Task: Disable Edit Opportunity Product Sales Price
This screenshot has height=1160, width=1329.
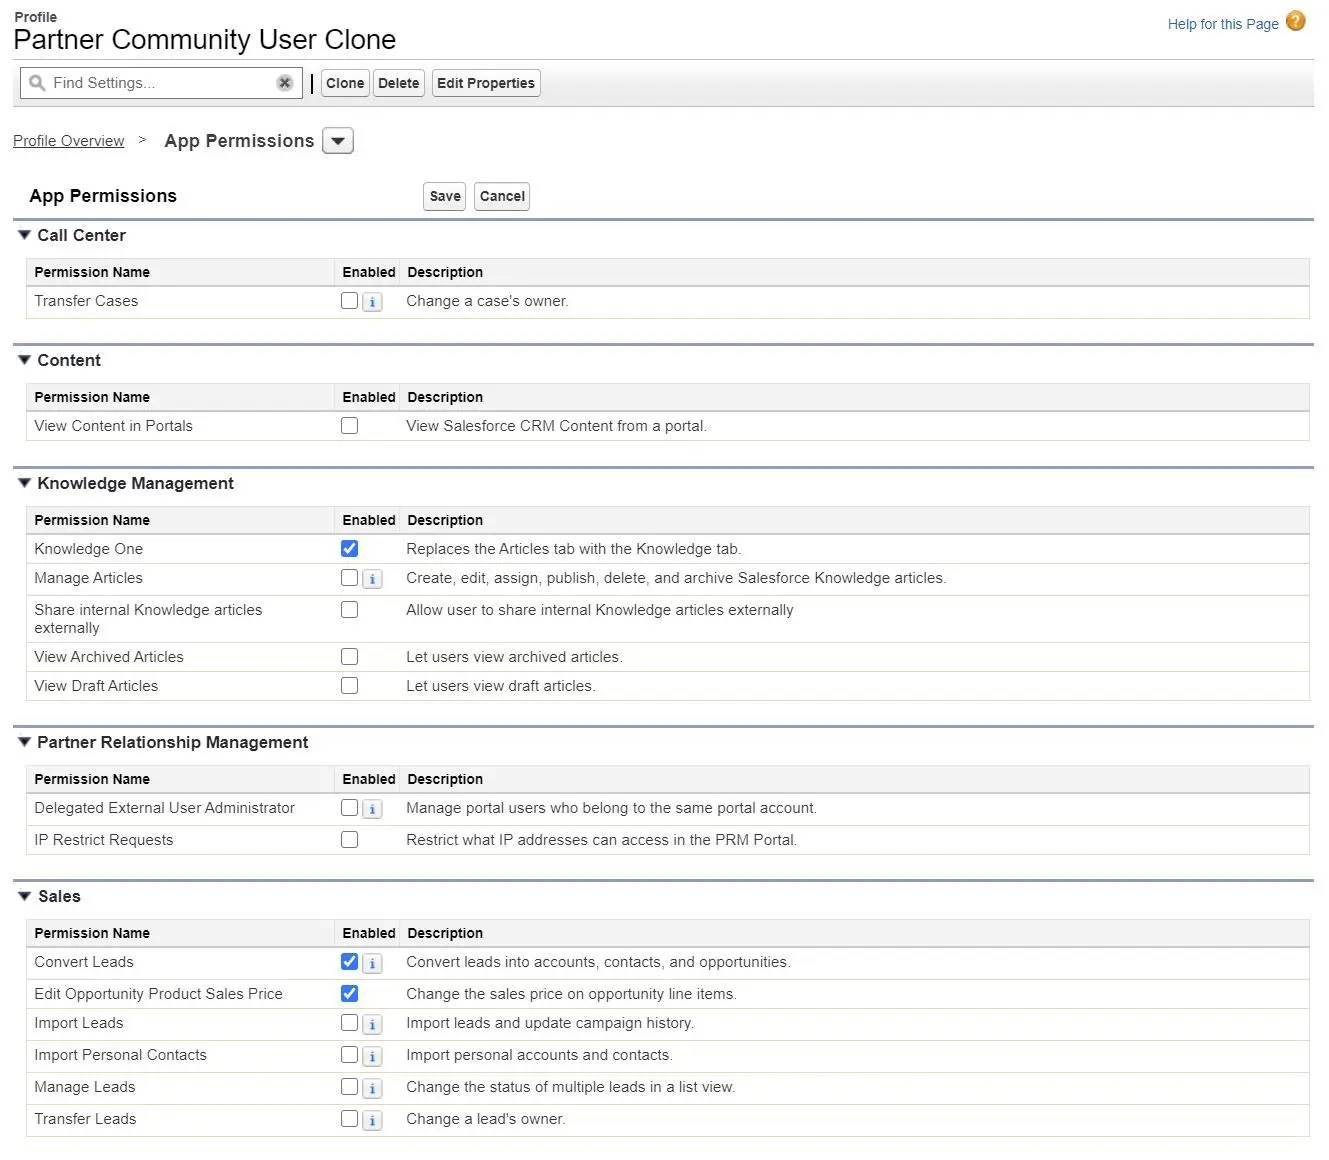Action: tap(349, 993)
